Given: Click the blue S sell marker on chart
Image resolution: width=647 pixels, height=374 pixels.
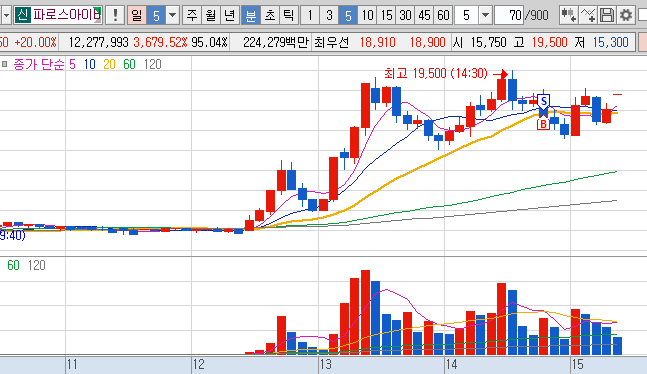Looking at the screenshot, I should [544, 101].
